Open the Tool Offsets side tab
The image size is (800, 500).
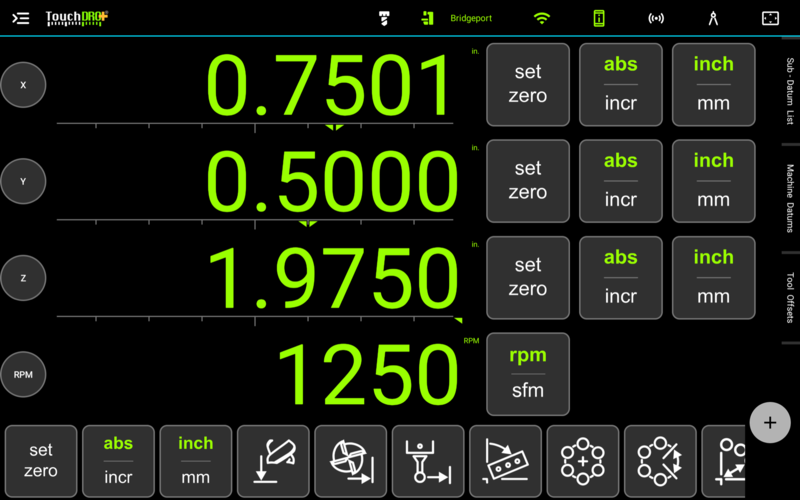[x=790, y=297]
